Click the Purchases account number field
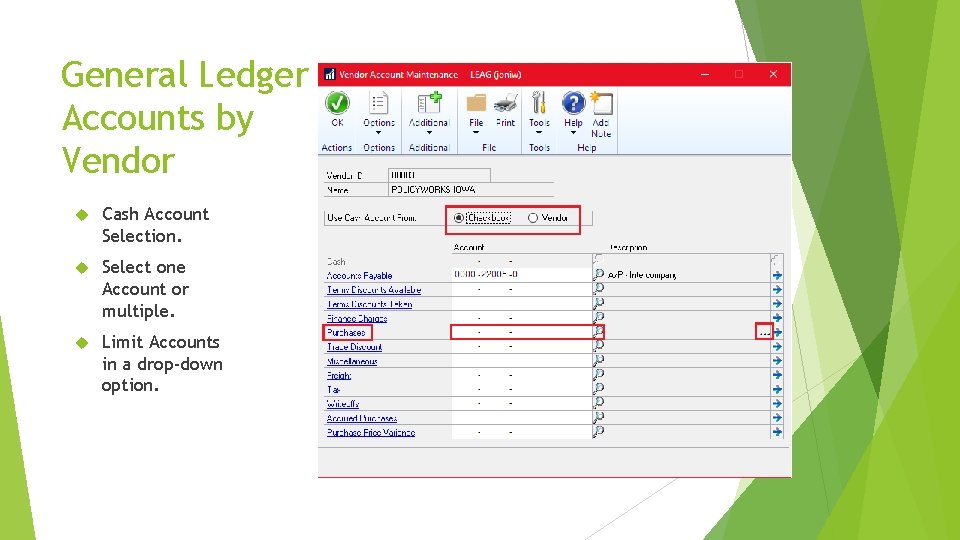Image resolution: width=960 pixels, height=540 pixels. [522, 332]
